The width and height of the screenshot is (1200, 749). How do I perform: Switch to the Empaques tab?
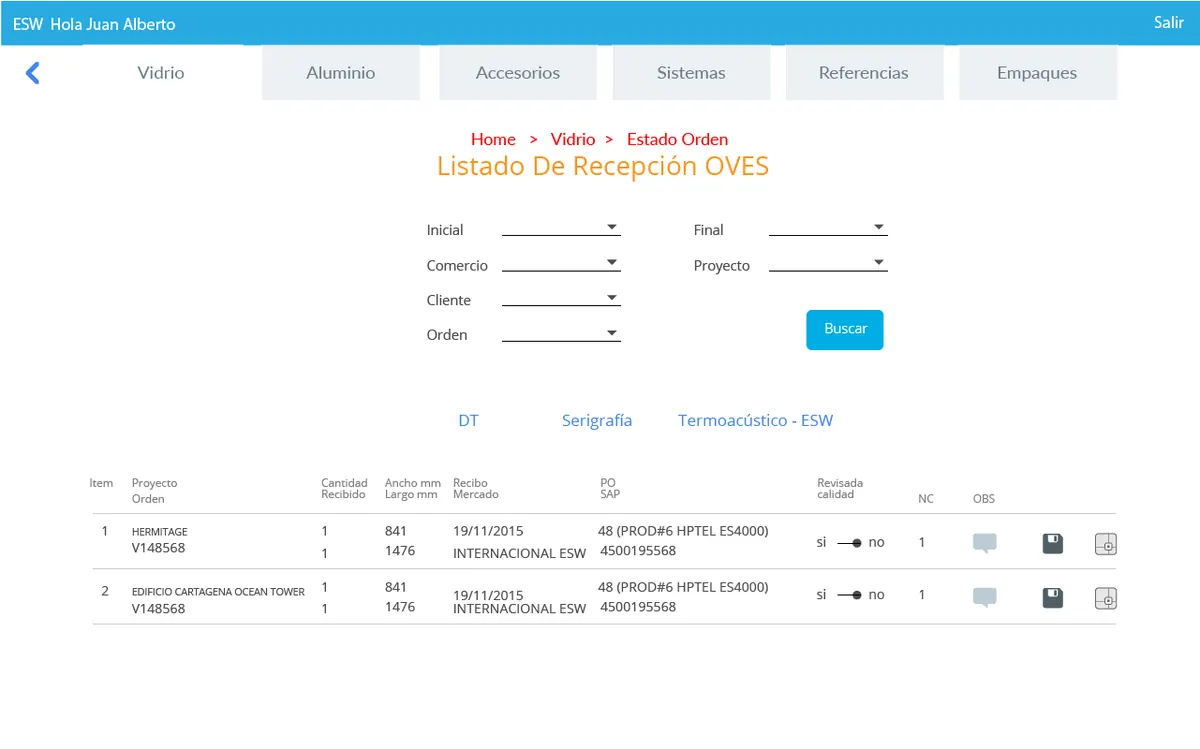click(x=1037, y=73)
